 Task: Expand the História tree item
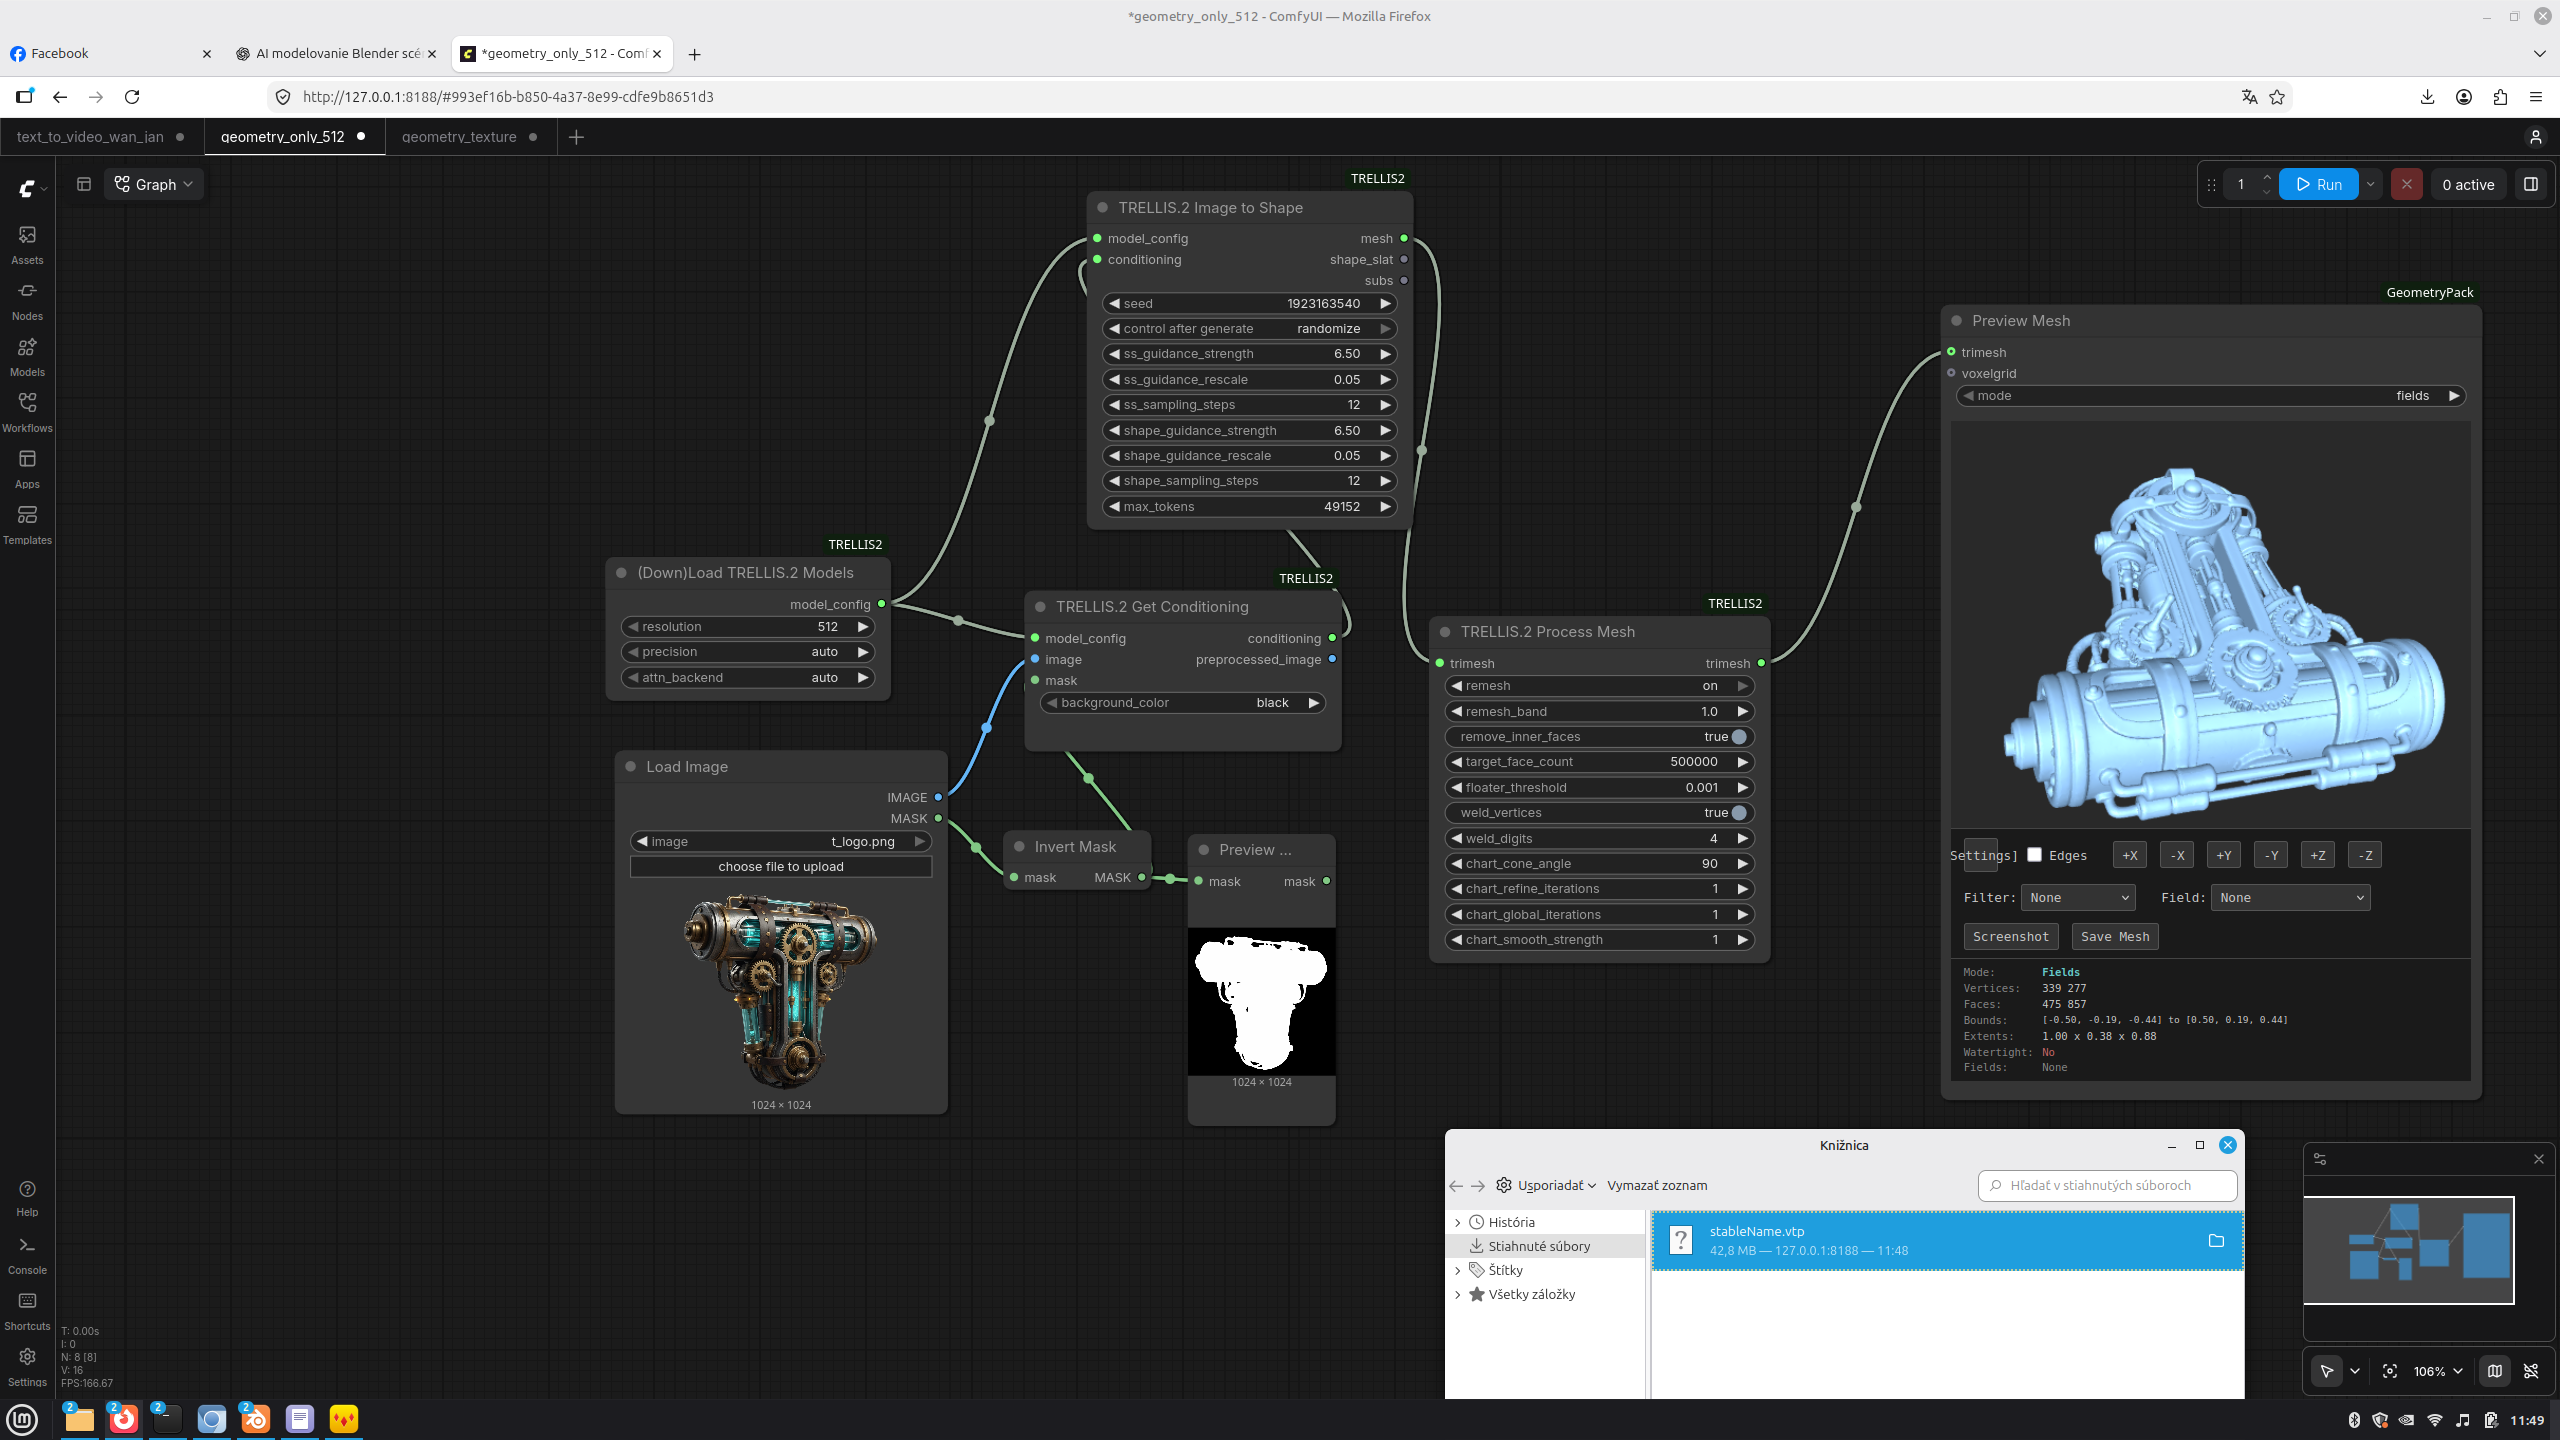[1458, 1222]
